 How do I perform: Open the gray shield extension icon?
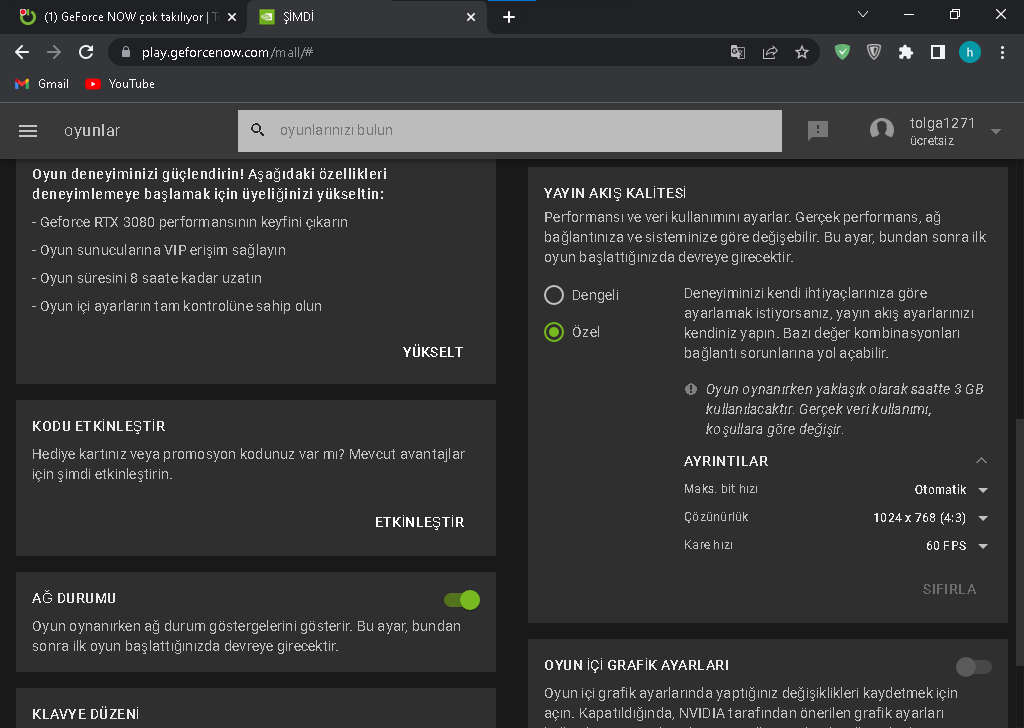pyautogui.click(x=874, y=52)
